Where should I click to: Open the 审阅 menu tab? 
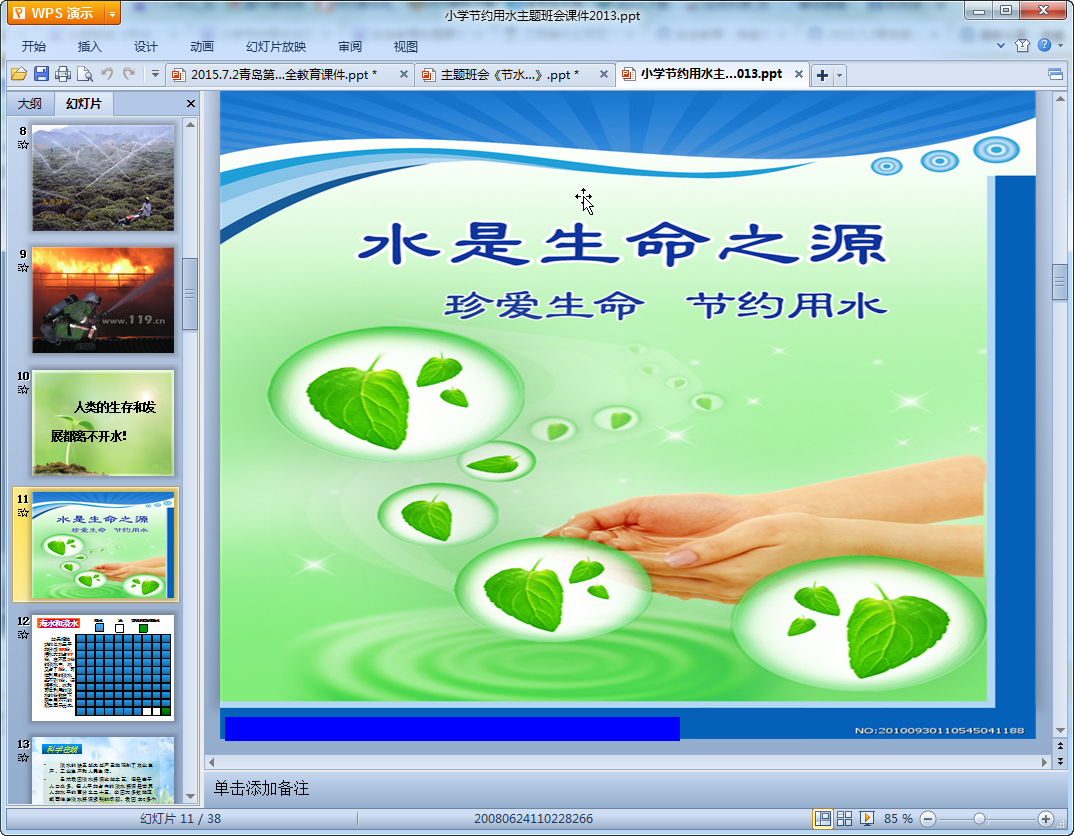[350, 47]
